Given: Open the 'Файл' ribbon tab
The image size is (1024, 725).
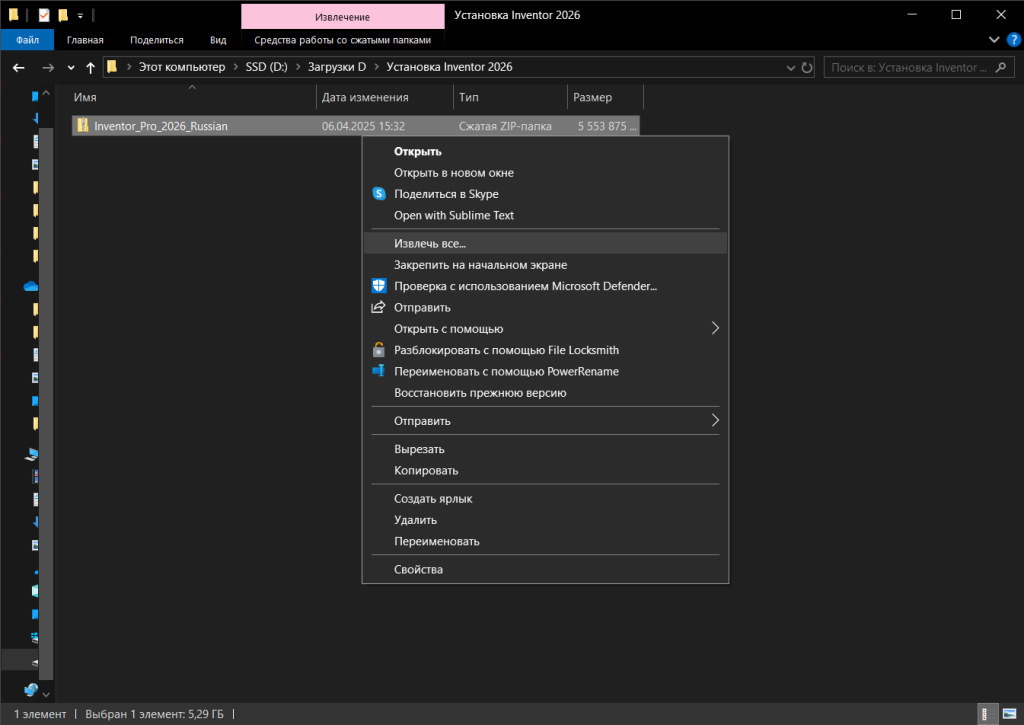Looking at the screenshot, I should pyautogui.click(x=27, y=40).
